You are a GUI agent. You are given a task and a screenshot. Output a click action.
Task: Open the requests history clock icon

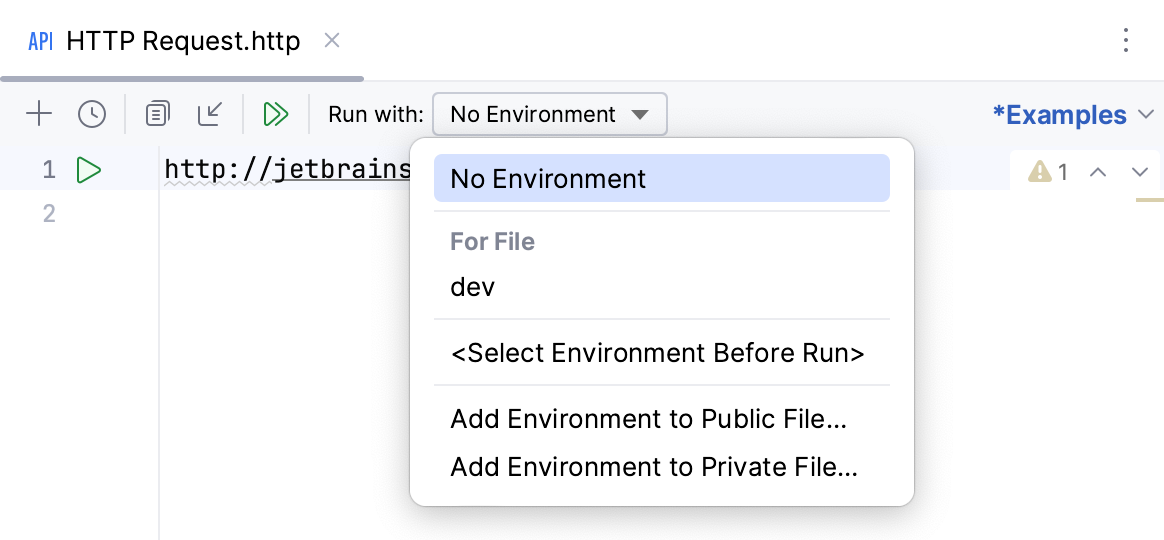pos(92,114)
